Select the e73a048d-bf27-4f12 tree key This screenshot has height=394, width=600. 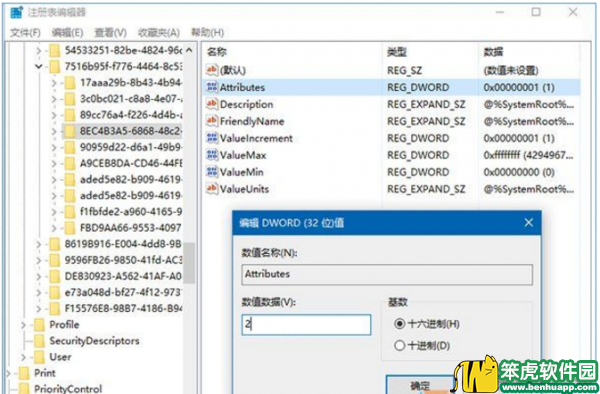(123, 293)
